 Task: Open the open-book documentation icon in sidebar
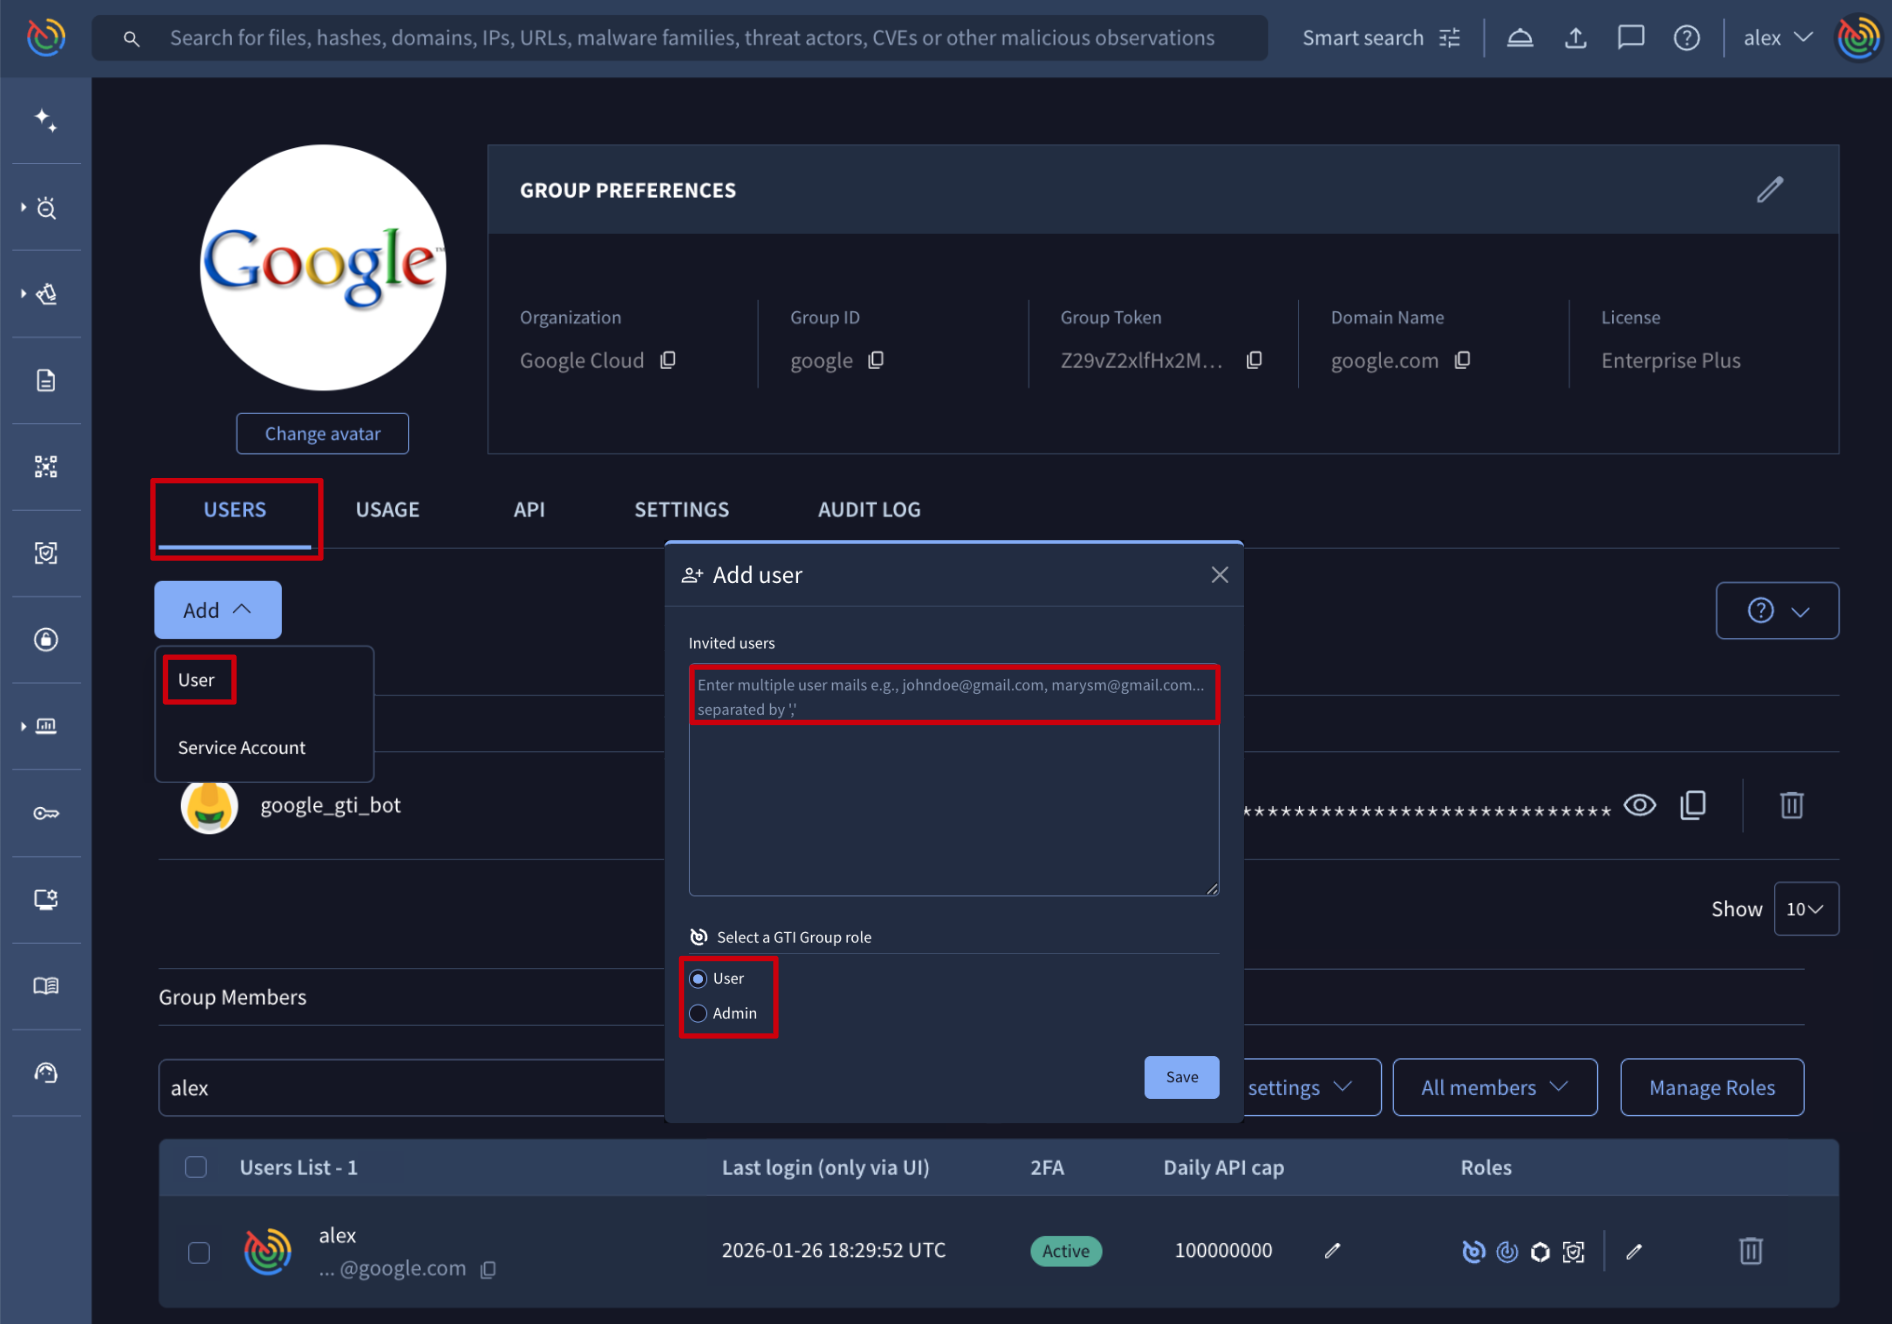46,986
